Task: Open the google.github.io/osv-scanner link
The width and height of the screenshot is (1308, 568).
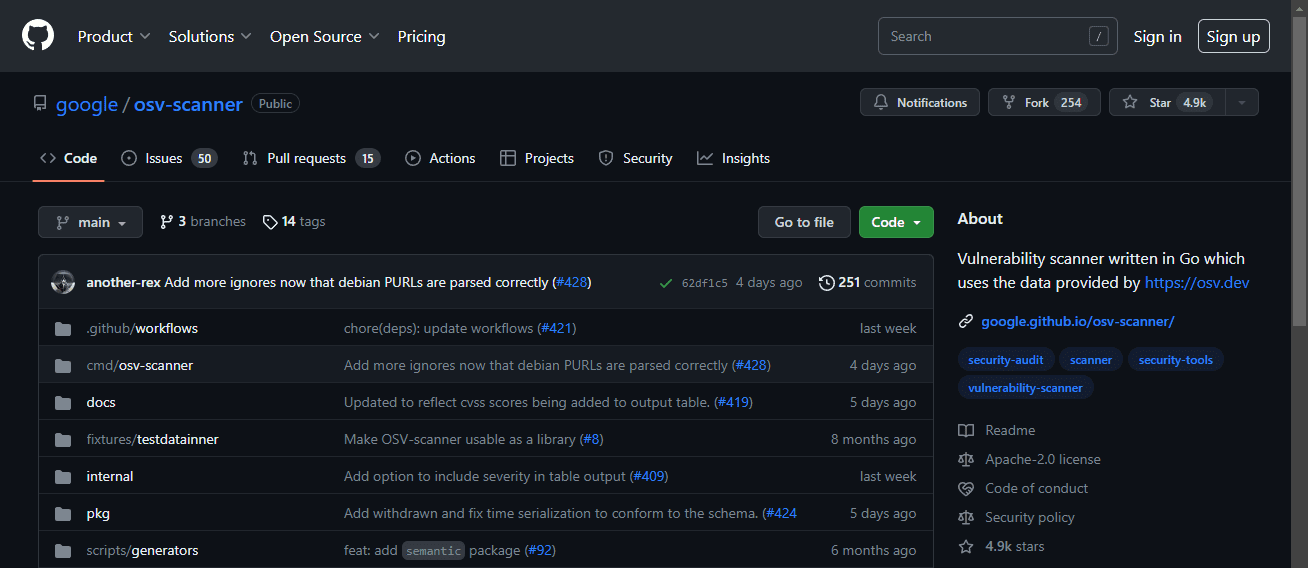Action: [1077, 321]
